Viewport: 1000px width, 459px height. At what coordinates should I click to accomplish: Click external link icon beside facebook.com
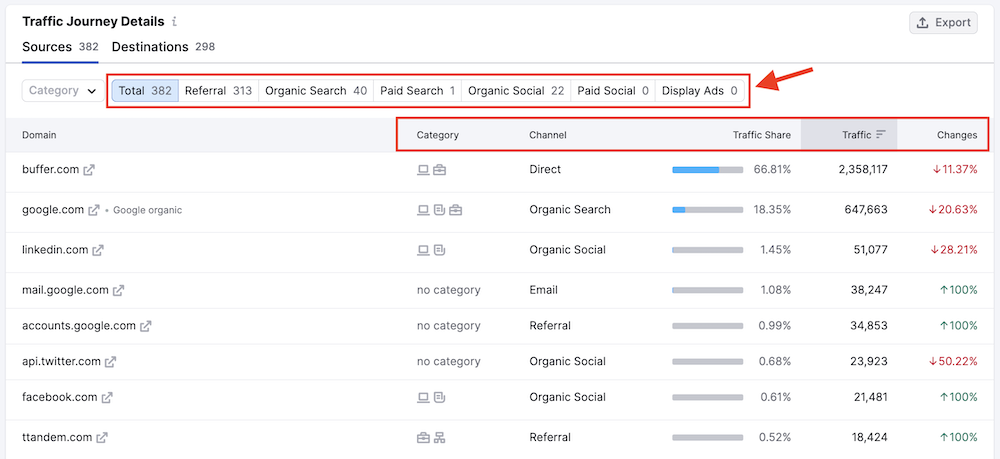tap(107, 398)
